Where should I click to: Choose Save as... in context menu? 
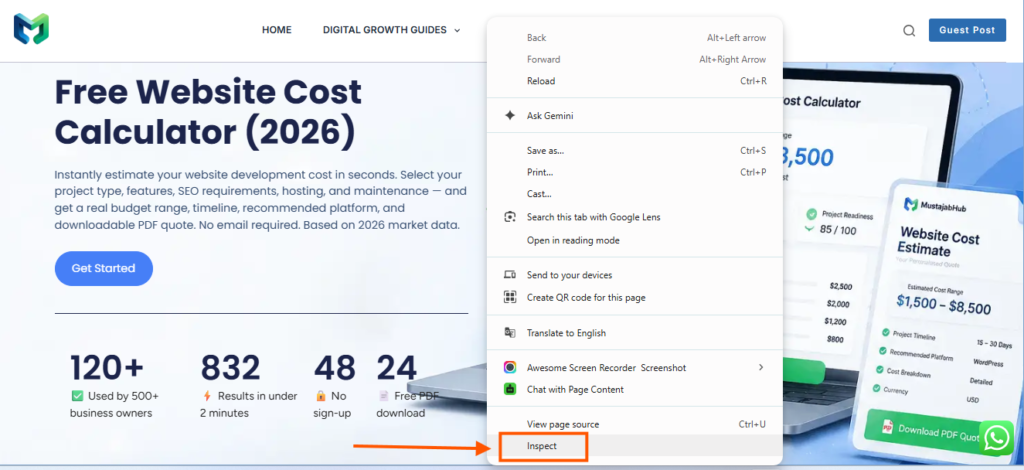click(635, 151)
